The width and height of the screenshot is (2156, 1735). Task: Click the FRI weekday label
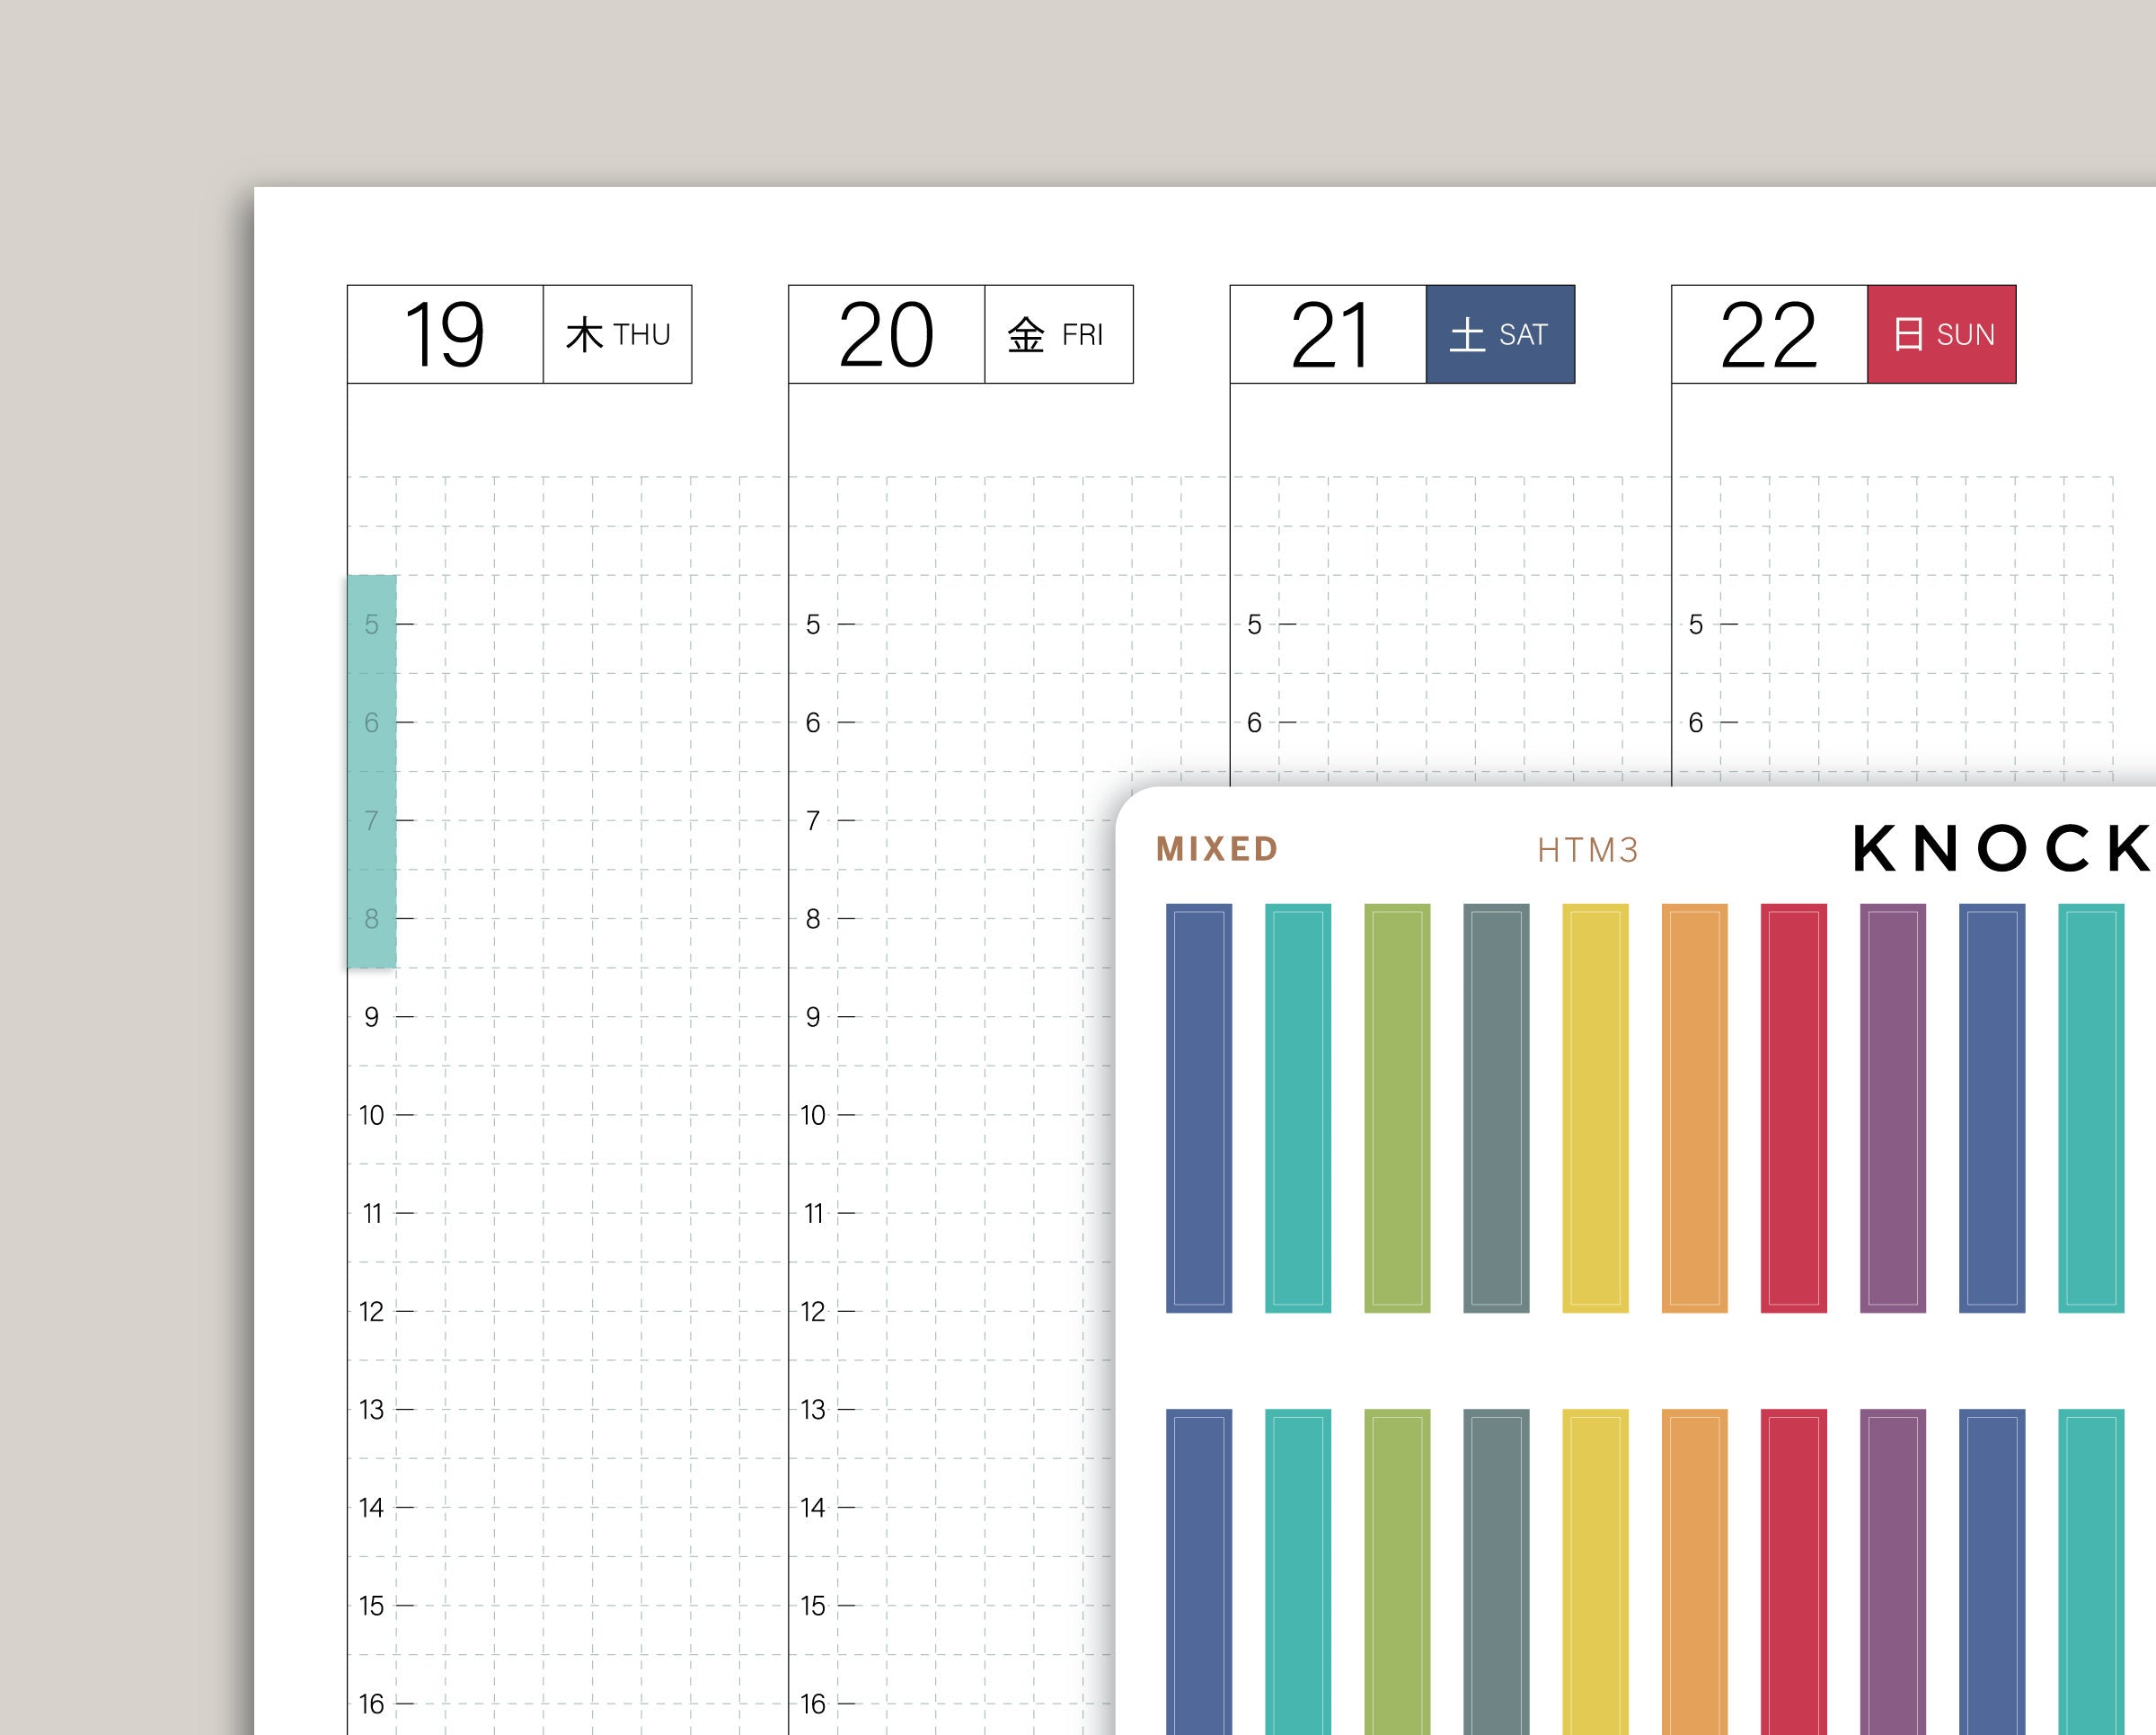tap(1058, 334)
